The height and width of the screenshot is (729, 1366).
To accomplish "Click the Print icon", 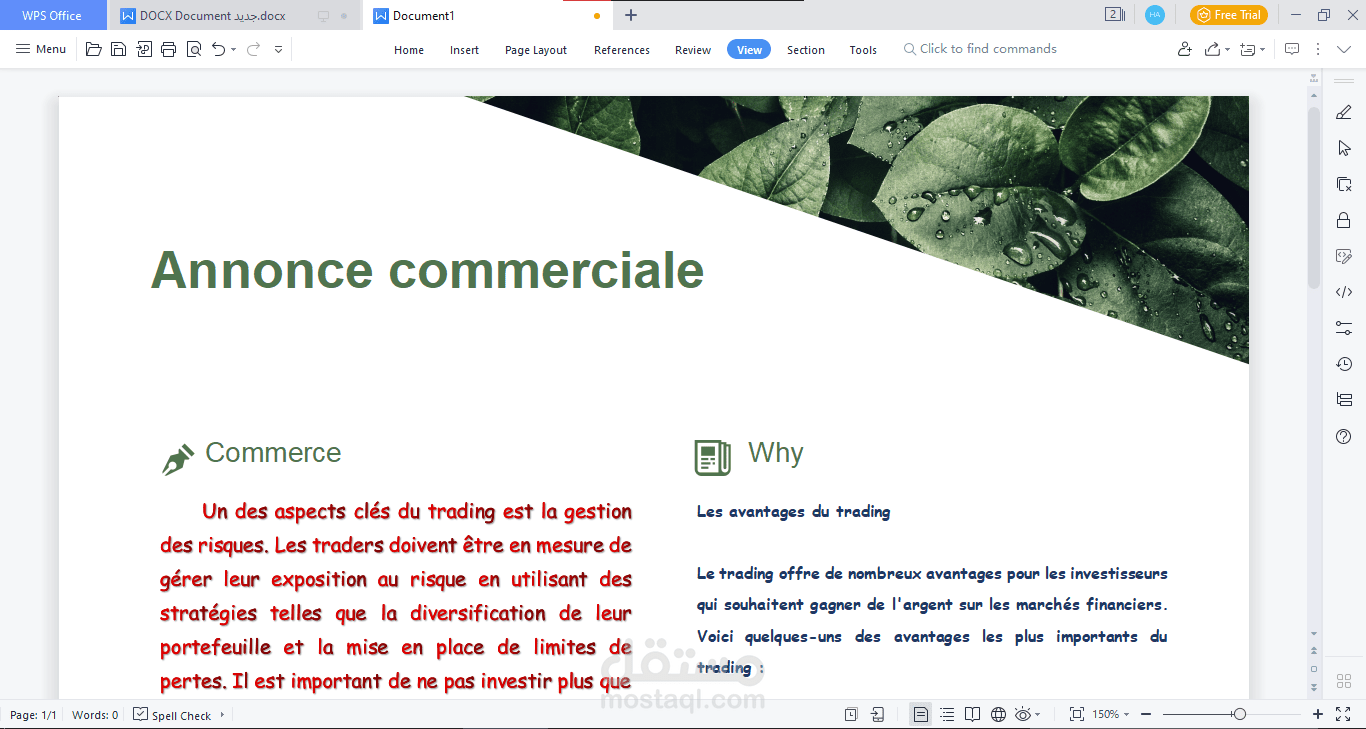I will 169,49.
